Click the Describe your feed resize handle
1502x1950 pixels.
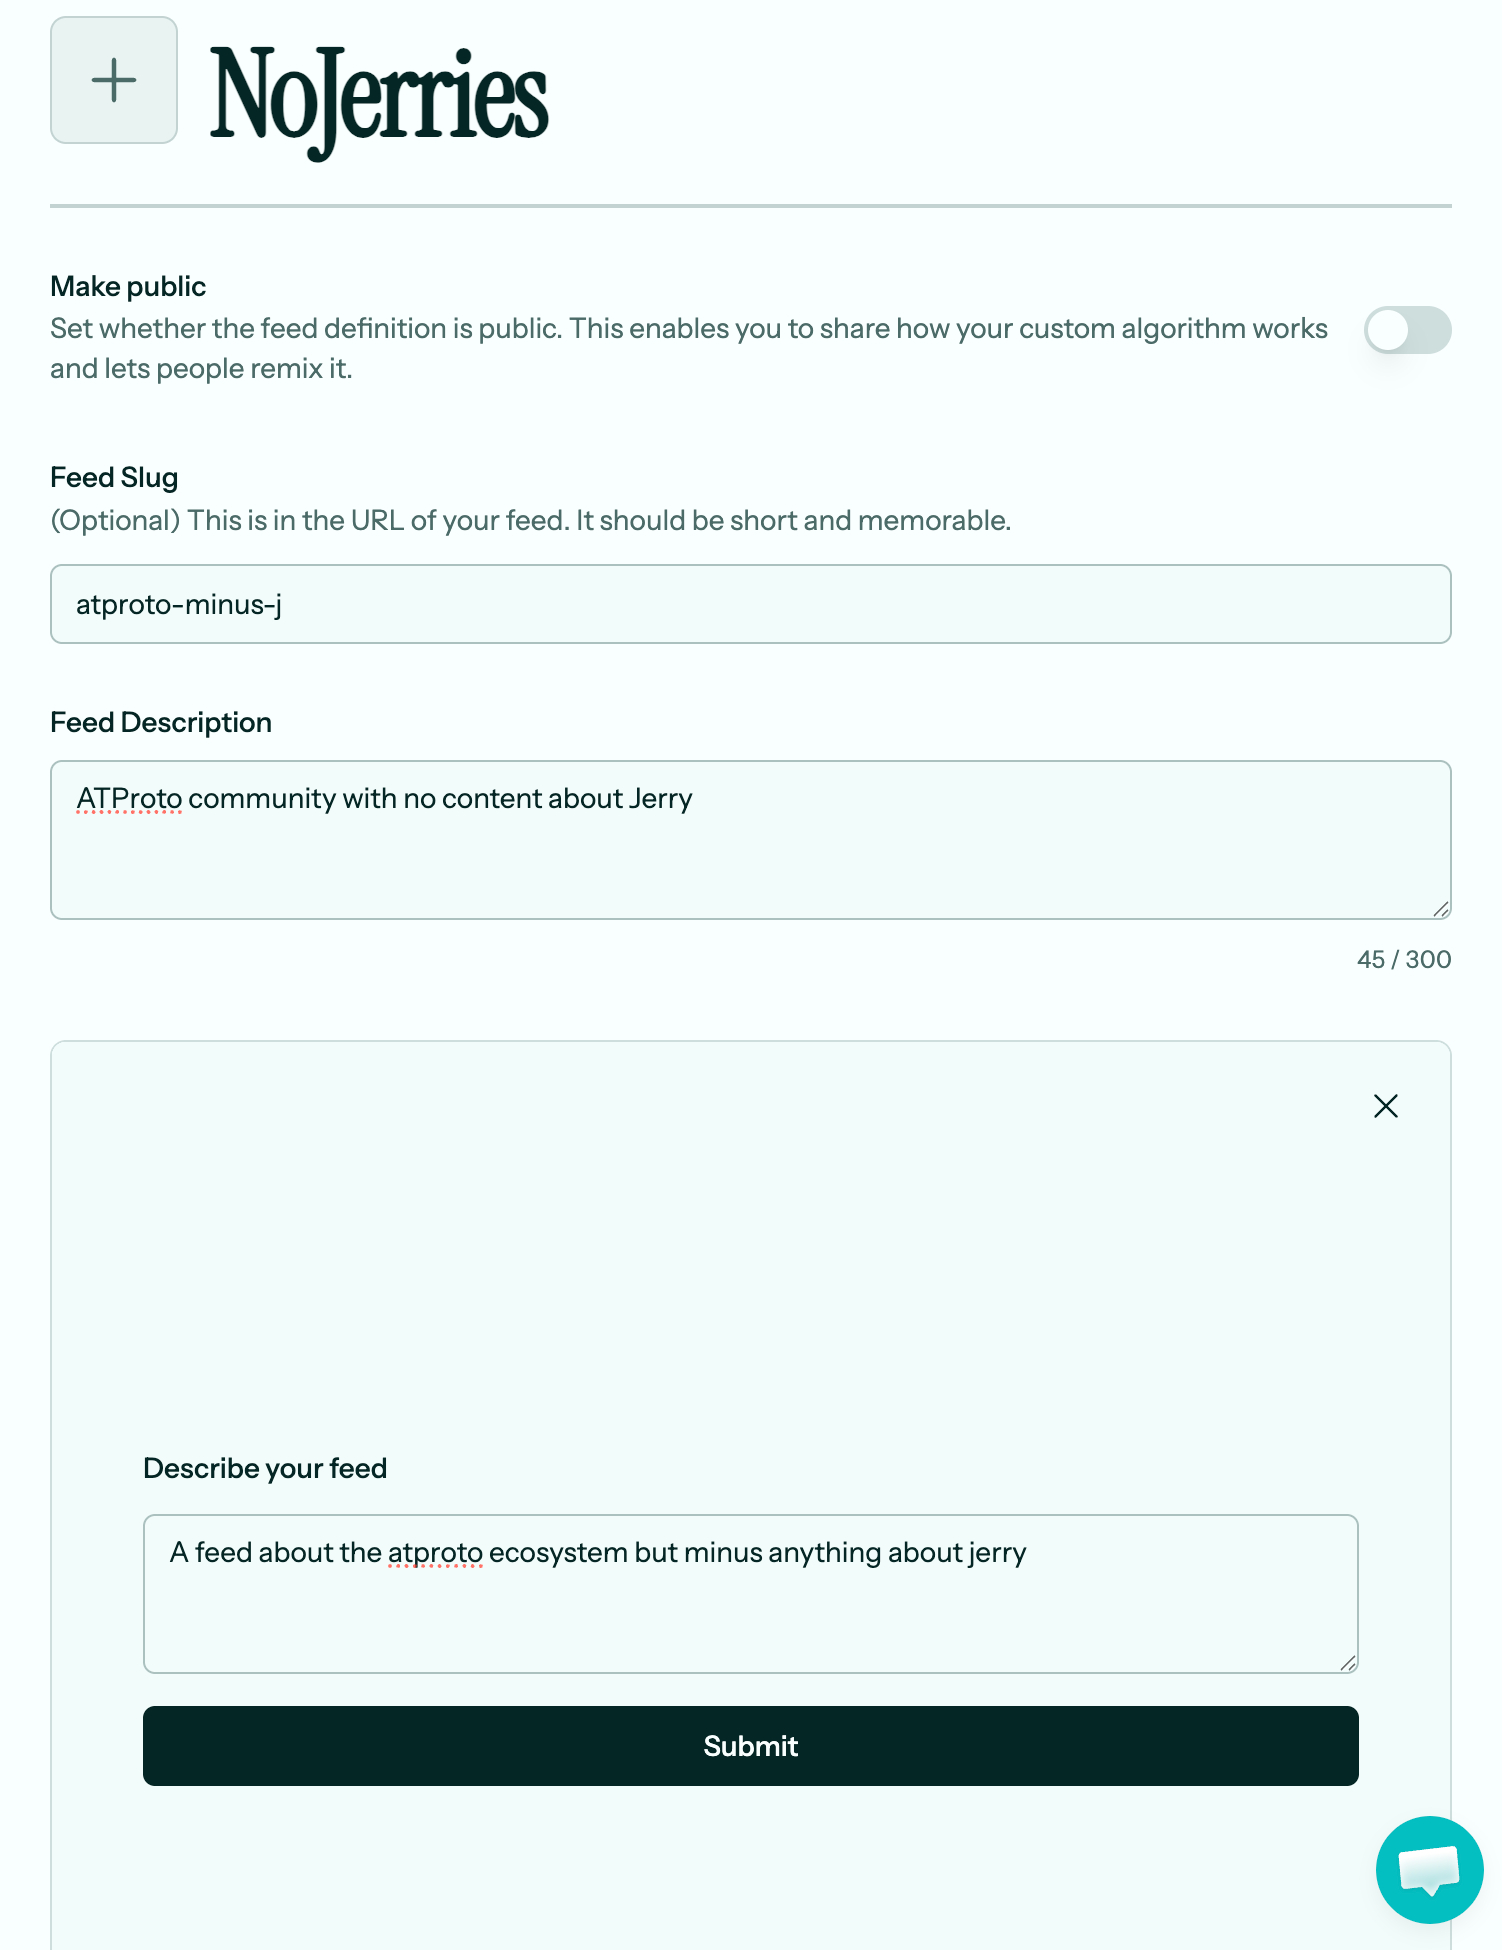(1347, 1662)
